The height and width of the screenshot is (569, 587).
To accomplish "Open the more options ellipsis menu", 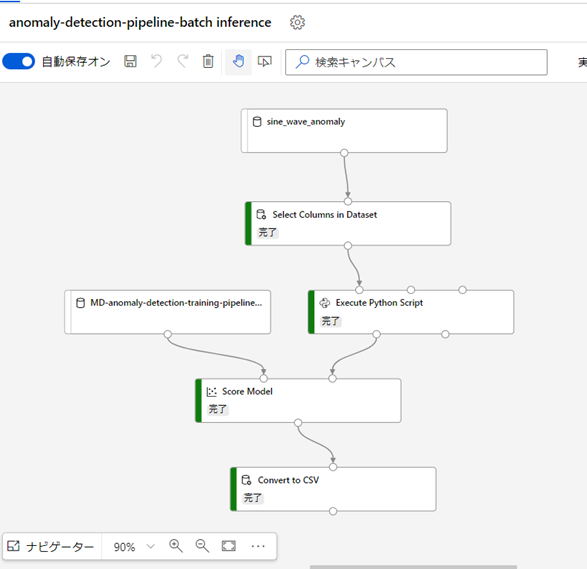I will pos(258,547).
